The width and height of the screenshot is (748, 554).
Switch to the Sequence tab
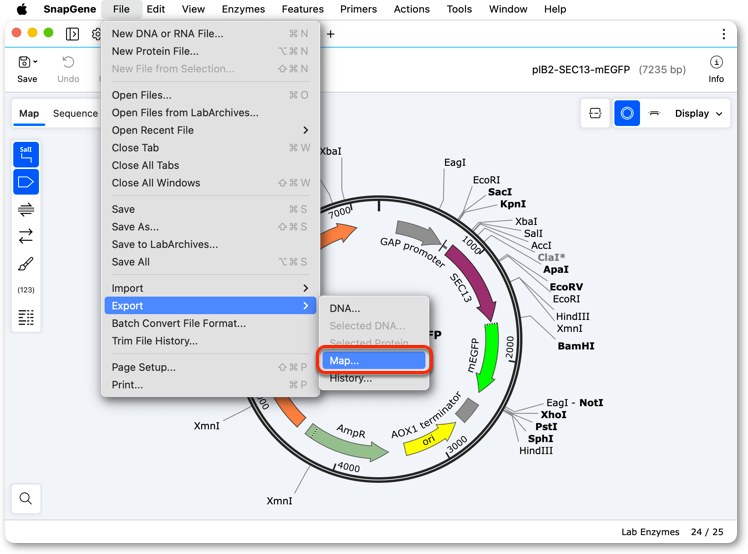pyautogui.click(x=75, y=114)
